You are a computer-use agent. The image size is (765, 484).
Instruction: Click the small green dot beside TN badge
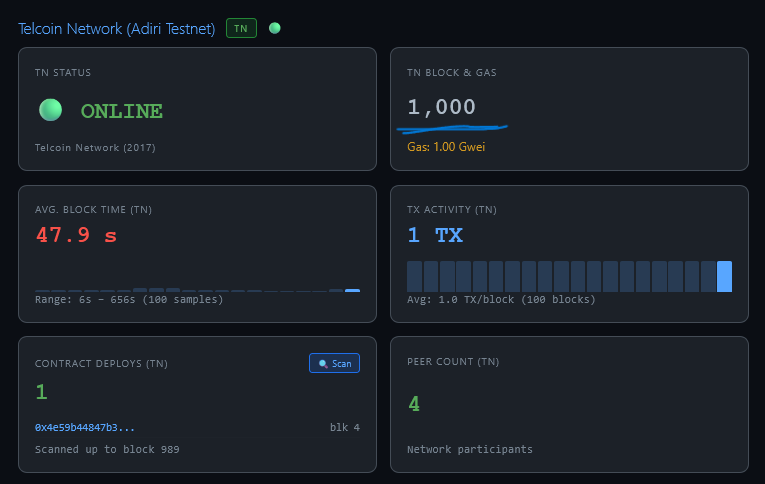(x=275, y=28)
